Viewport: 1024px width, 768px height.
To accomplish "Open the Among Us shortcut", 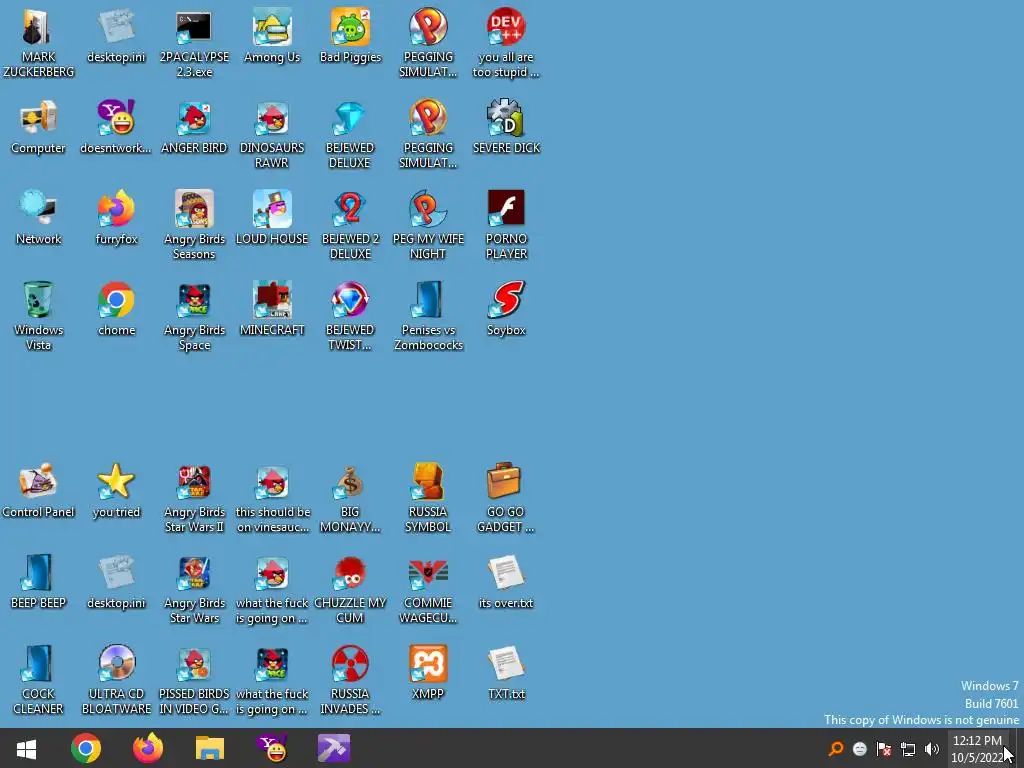I will (272, 28).
